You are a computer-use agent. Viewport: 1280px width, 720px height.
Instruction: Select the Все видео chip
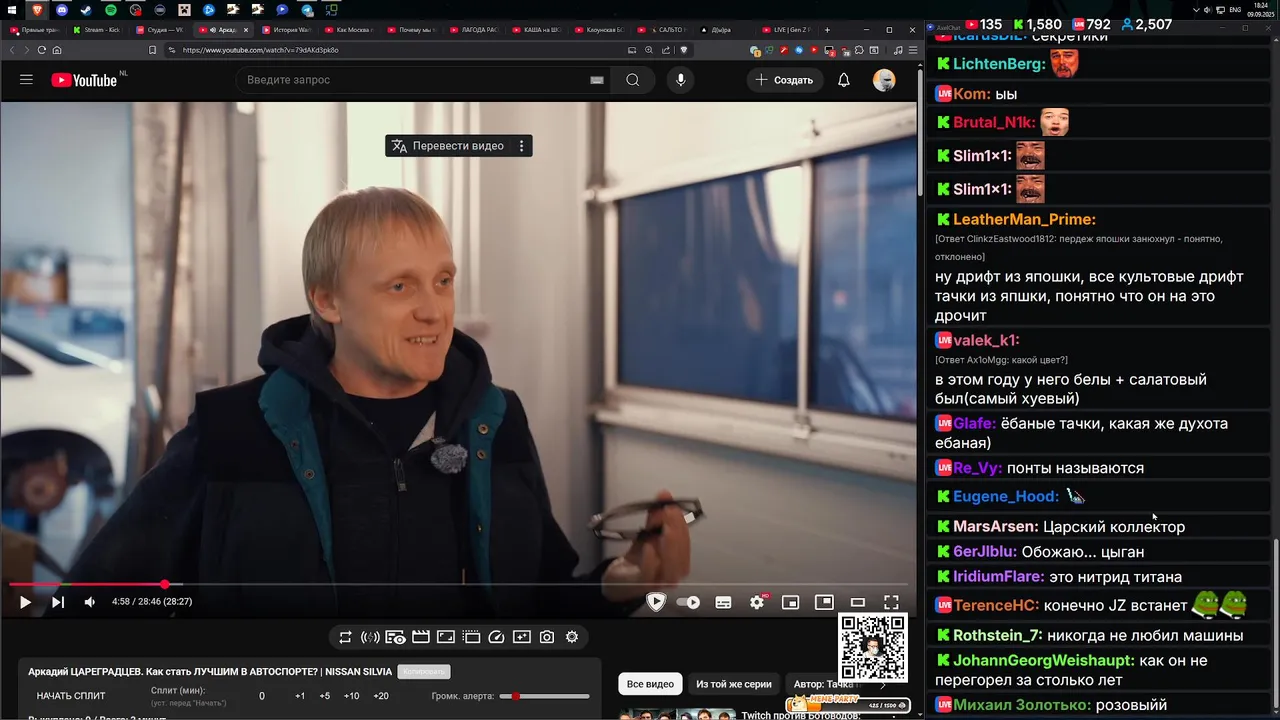click(650, 684)
